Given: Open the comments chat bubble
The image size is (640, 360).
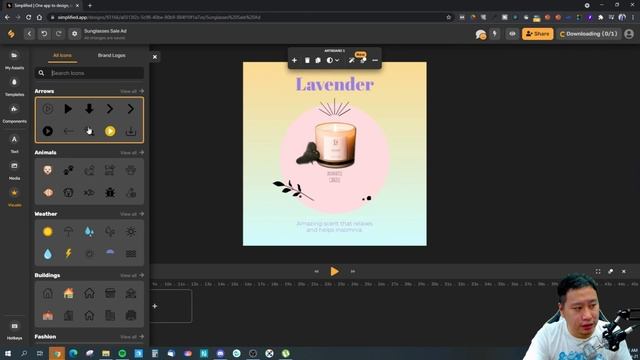Looking at the screenshot, I should pyautogui.click(x=481, y=34).
